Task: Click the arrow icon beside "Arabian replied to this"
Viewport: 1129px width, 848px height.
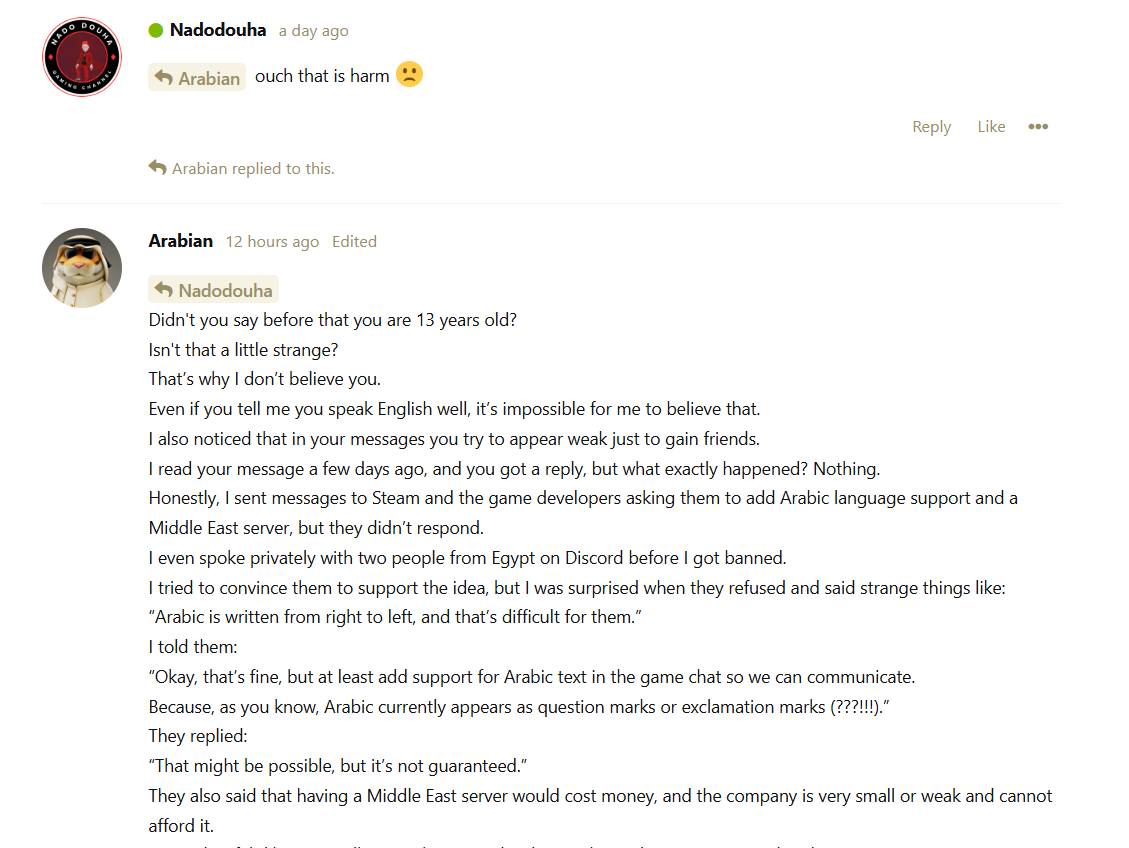Action: 157,168
